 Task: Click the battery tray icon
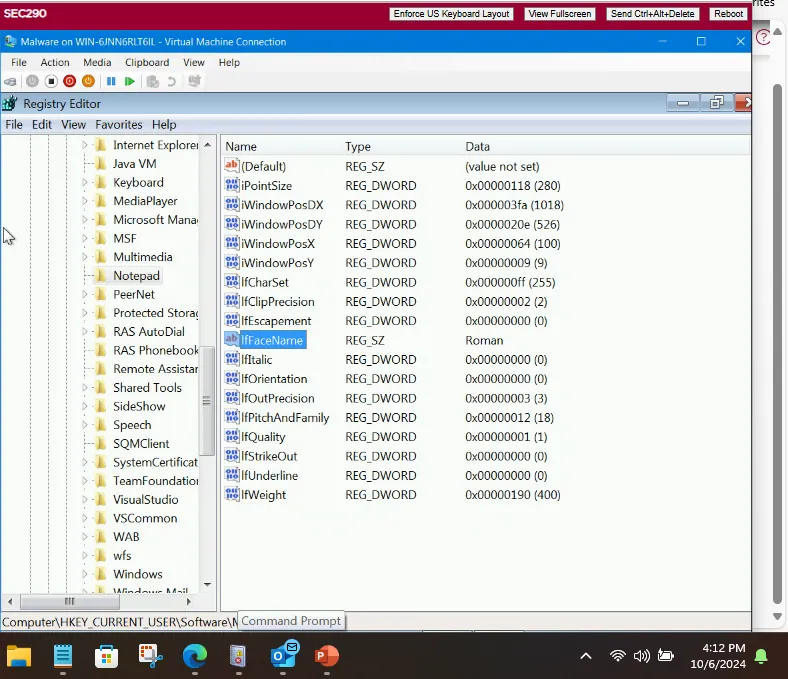click(666, 656)
